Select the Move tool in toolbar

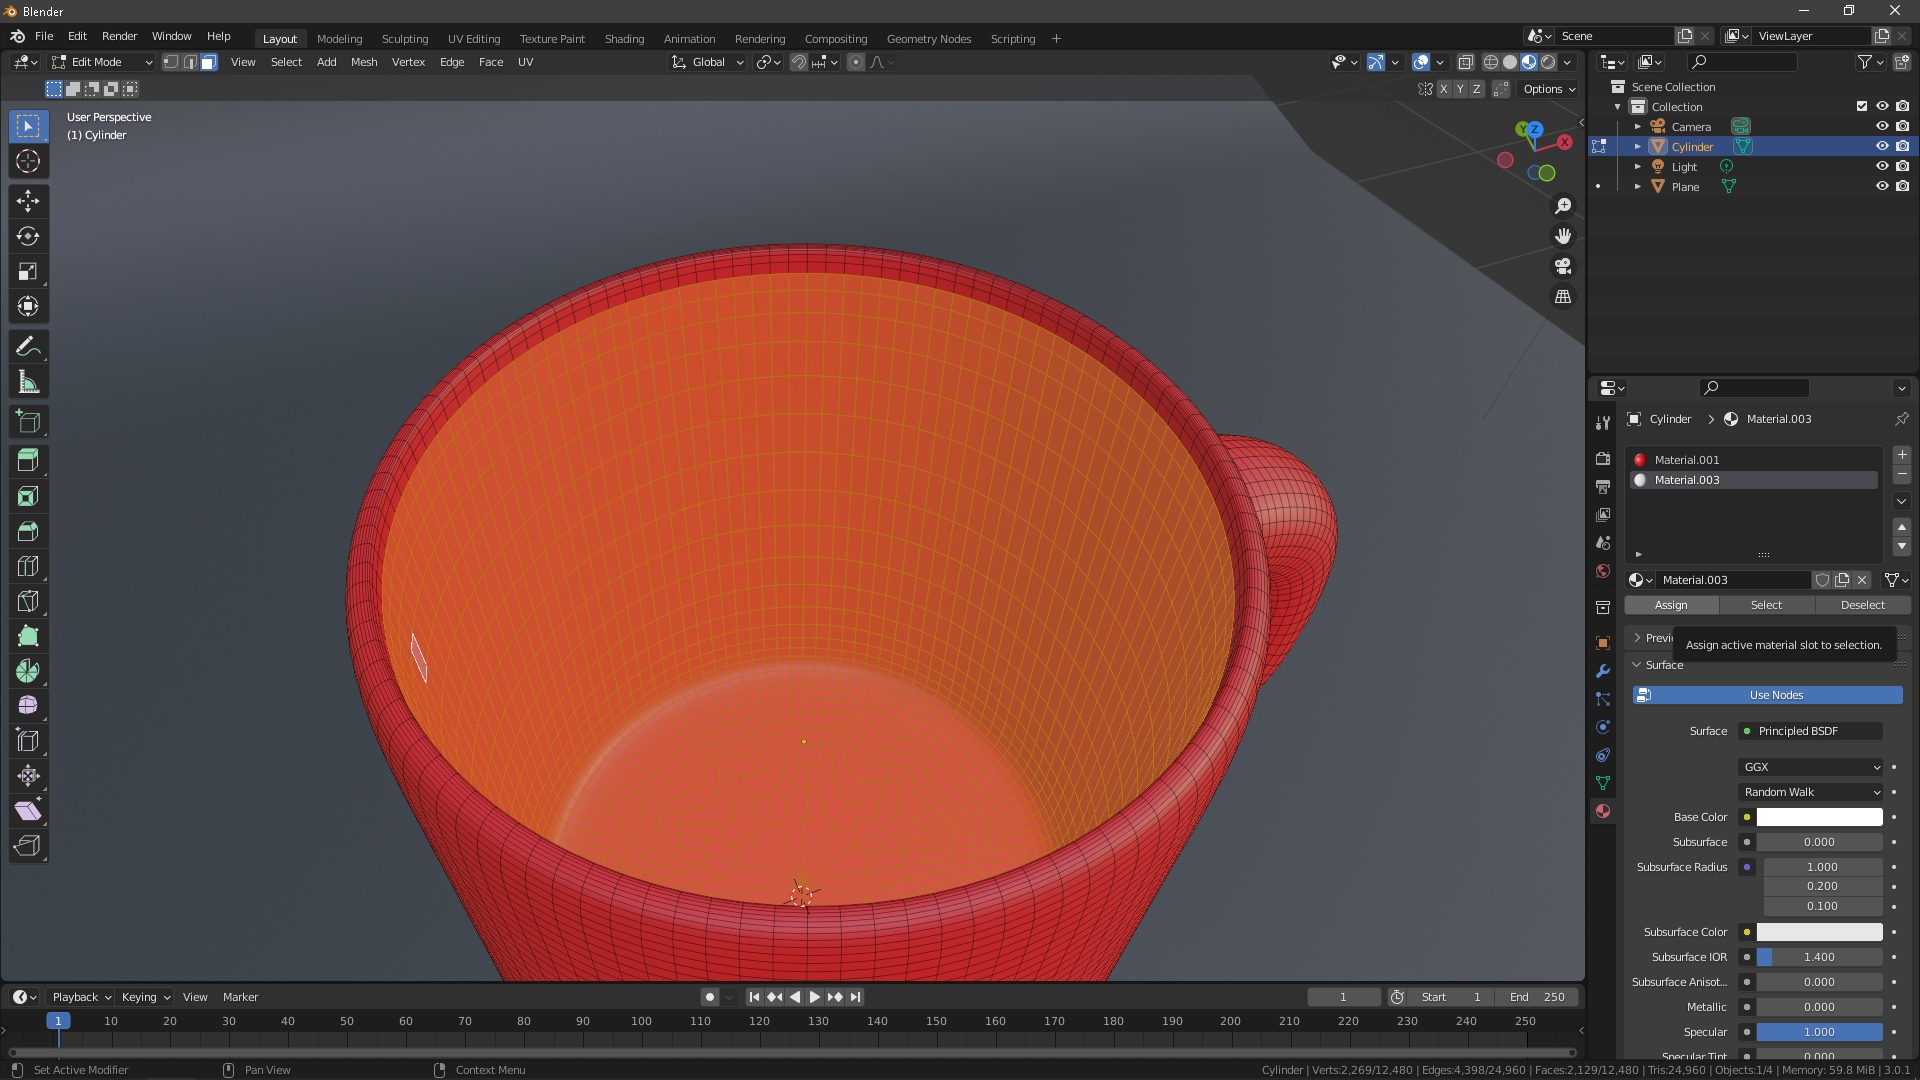28,201
